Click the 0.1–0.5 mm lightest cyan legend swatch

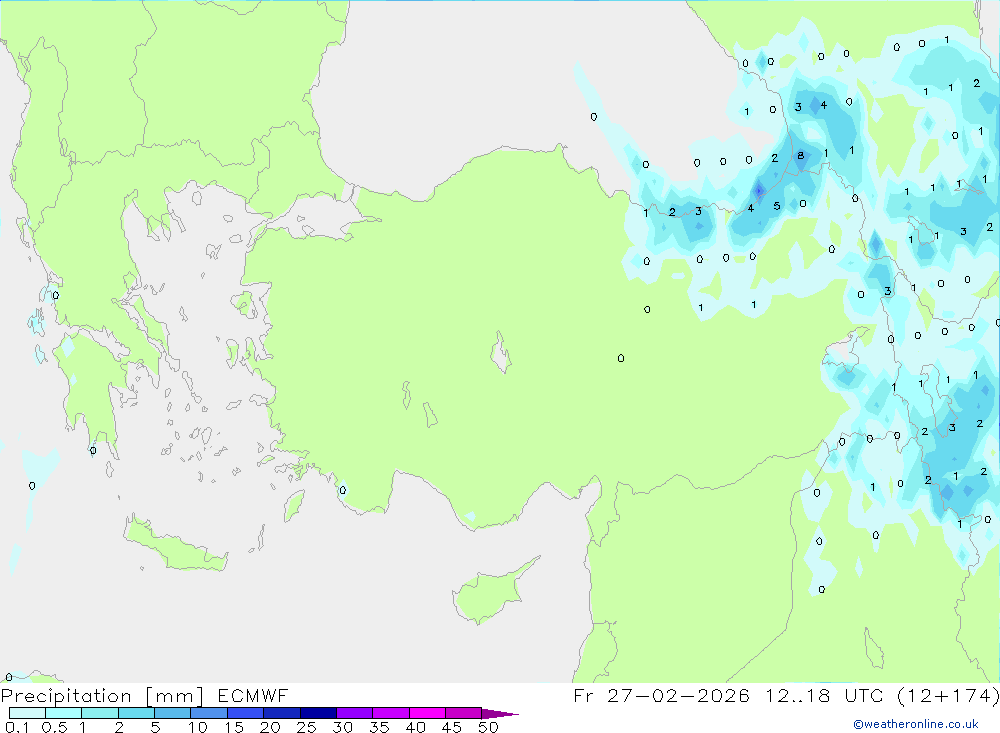27,713
